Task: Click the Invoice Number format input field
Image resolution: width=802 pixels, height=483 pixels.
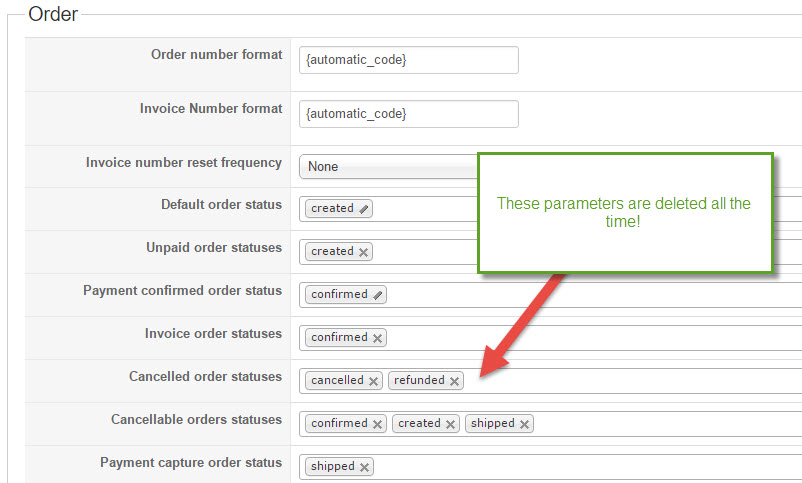Action: tap(409, 114)
